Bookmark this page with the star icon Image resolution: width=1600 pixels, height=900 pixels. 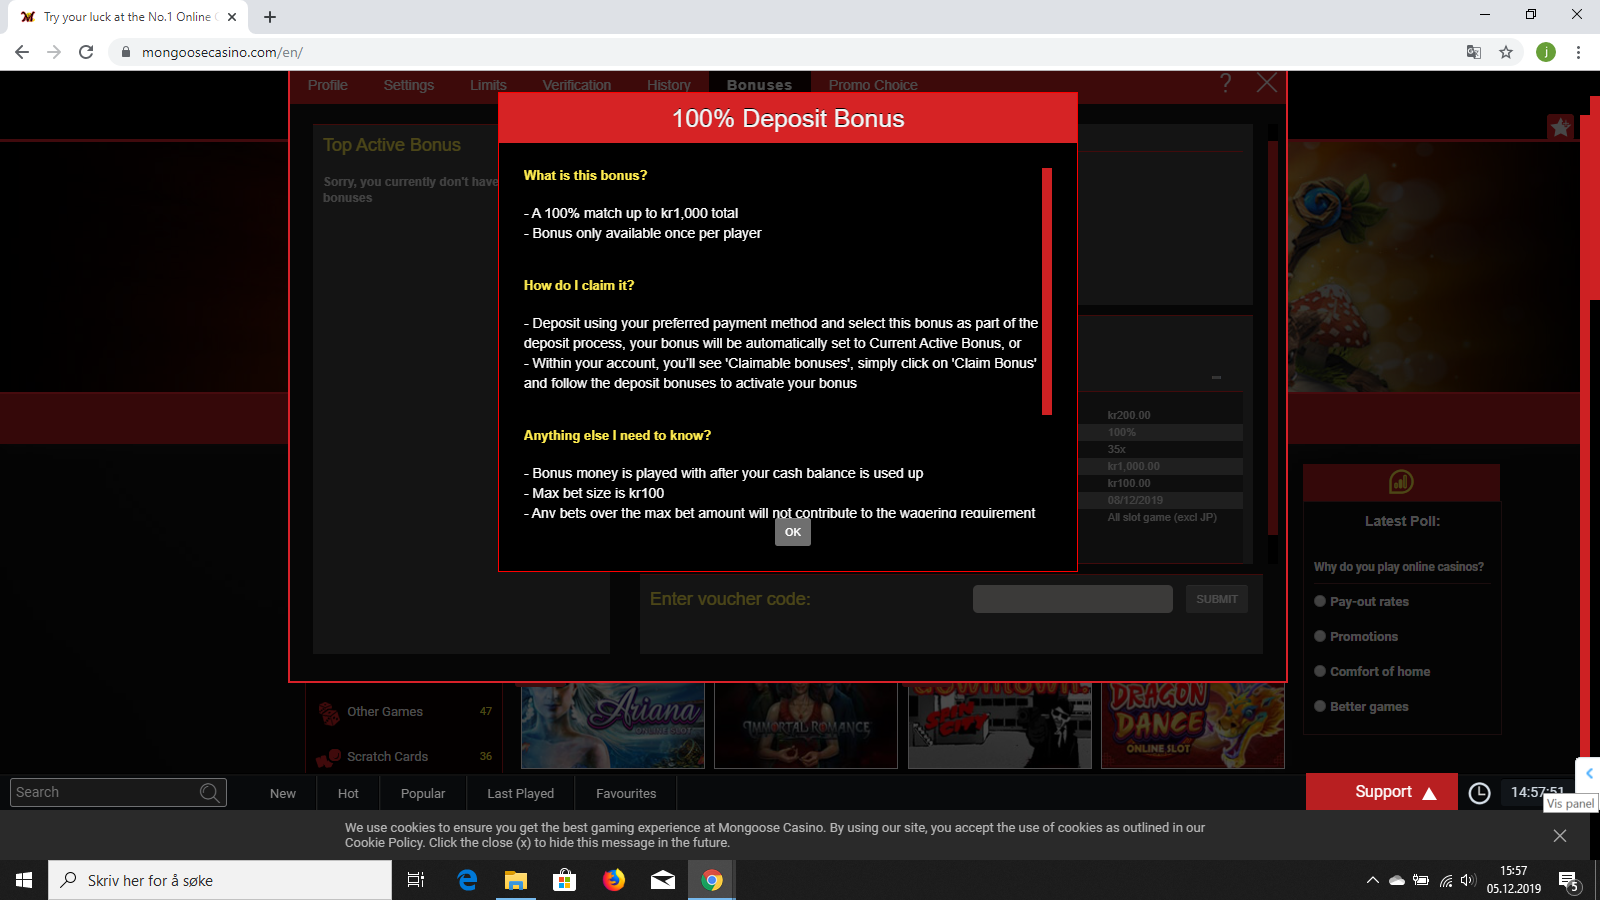point(1506,52)
